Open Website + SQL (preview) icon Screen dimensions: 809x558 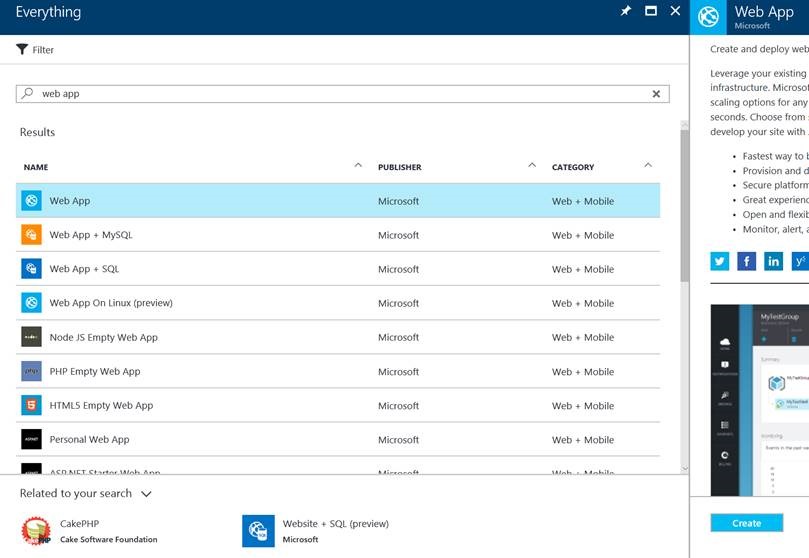pos(258,531)
